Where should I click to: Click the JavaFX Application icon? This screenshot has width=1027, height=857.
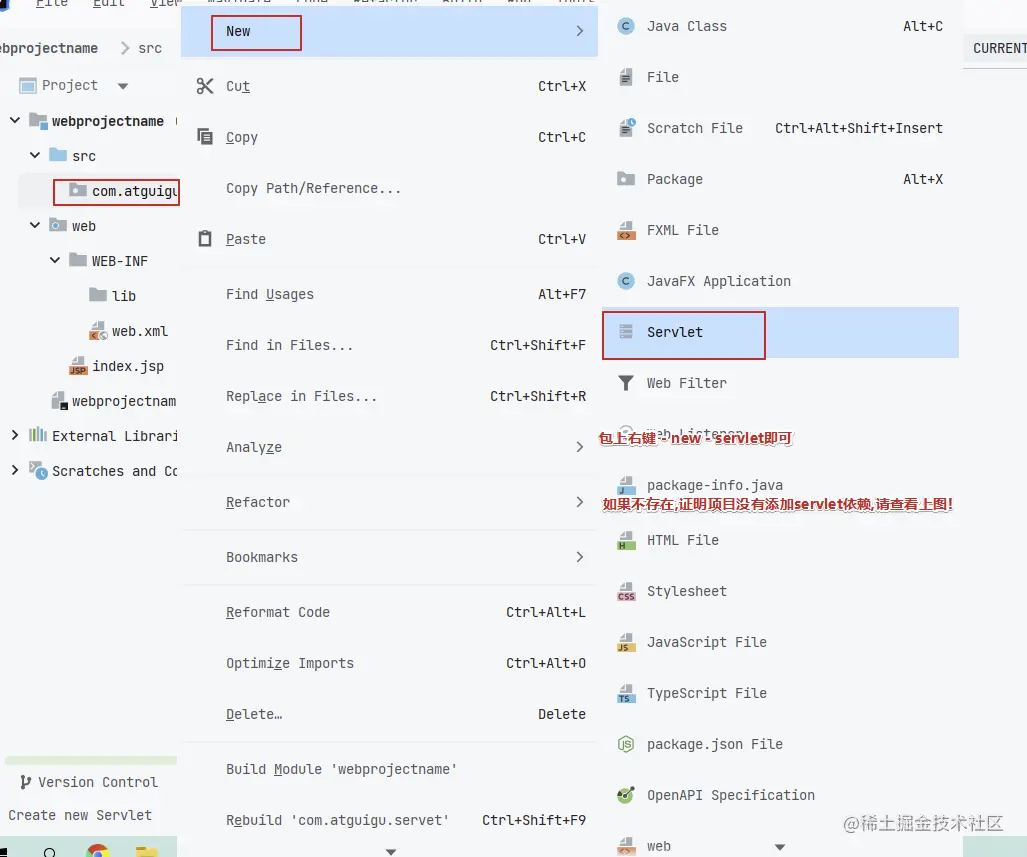pos(626,281)
